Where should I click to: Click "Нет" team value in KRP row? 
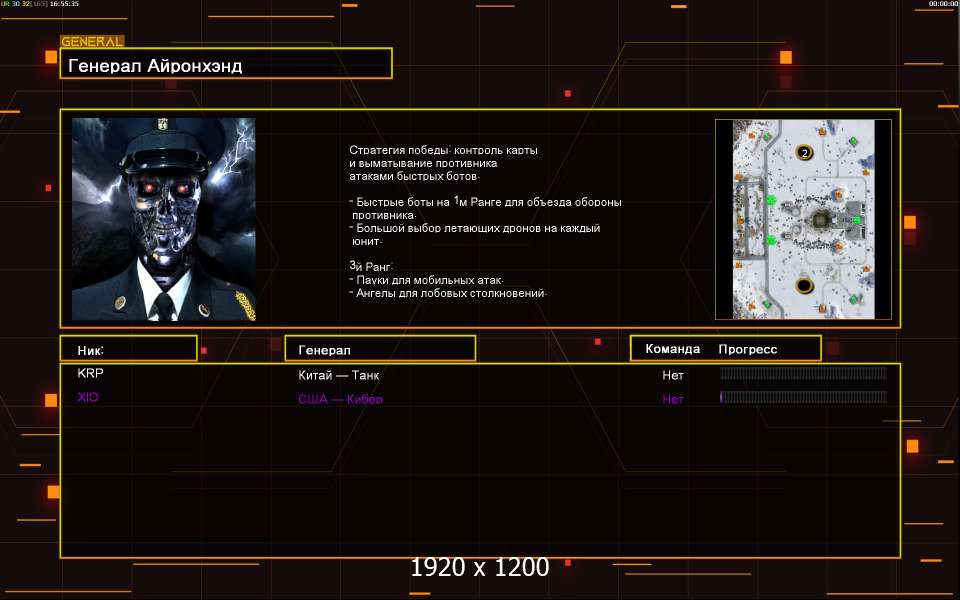[x=673, y=375]
